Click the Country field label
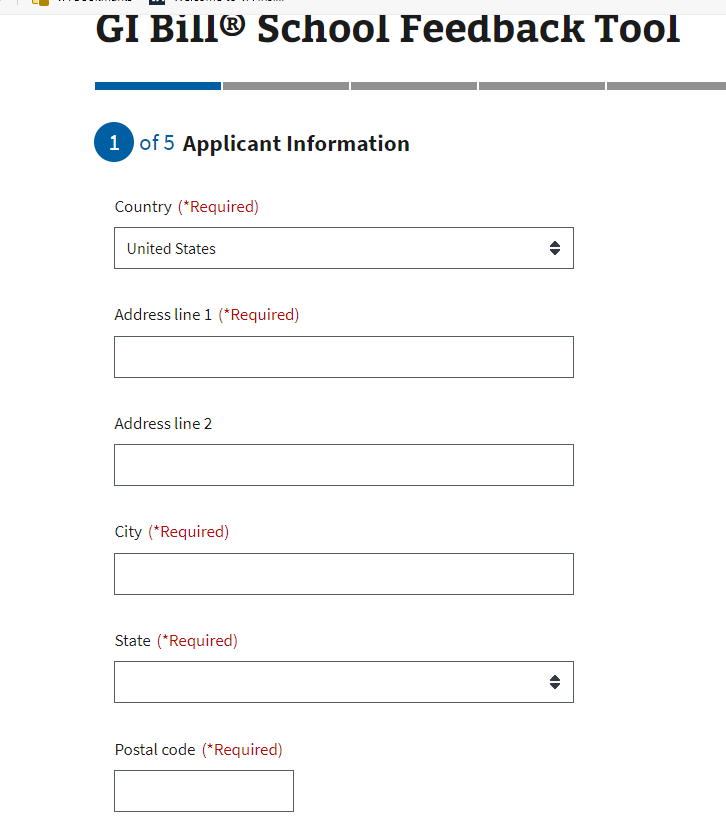This screenshot has width=726, height=824. 143,207
